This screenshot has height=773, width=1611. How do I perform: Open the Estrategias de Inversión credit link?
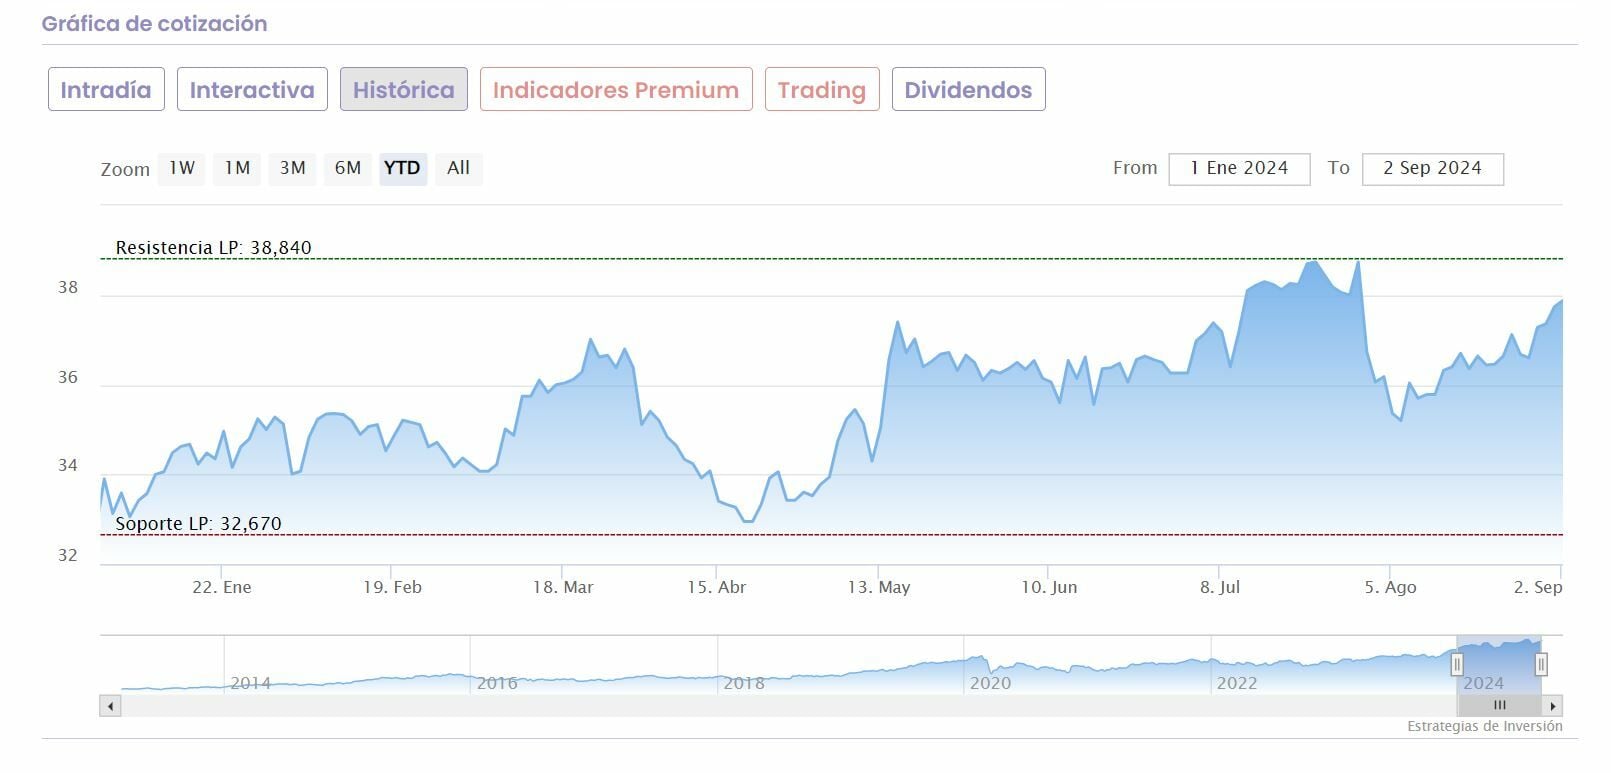pyautogui.click(x=1484, y=726)
